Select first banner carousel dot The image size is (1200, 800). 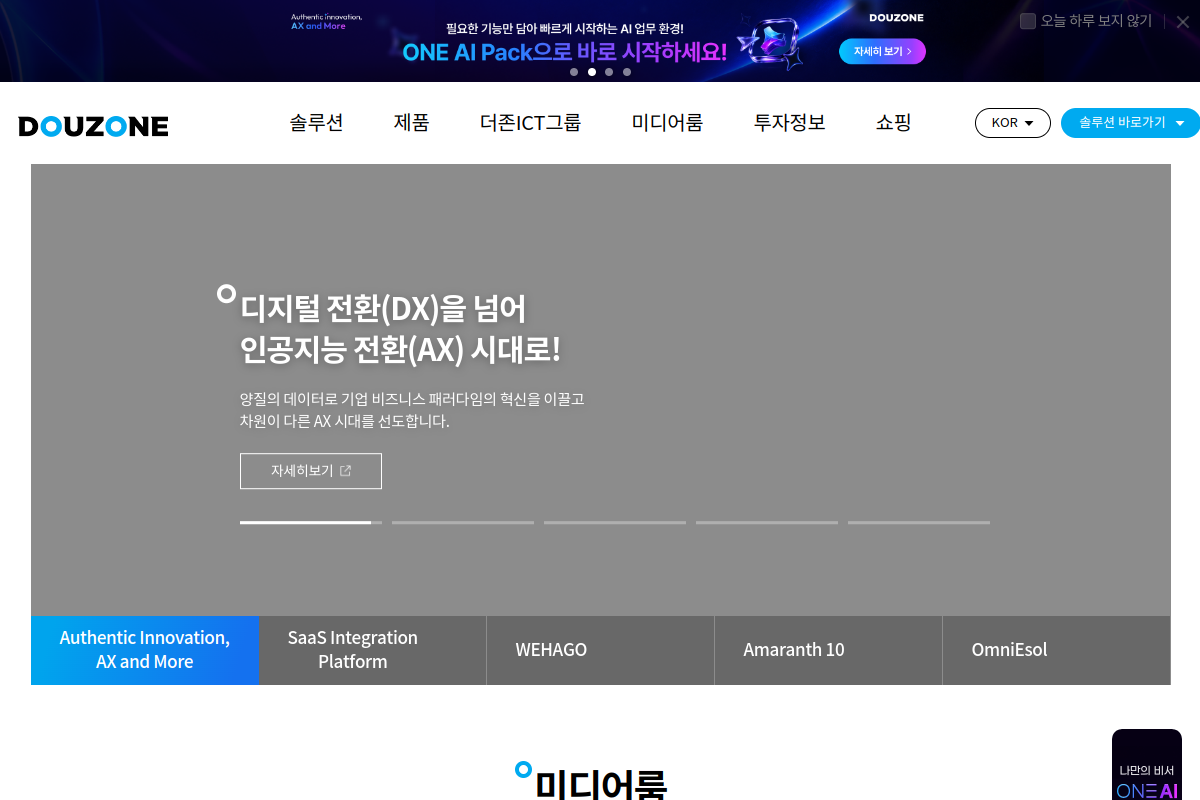pyautogui.click(x=574, y=72)
